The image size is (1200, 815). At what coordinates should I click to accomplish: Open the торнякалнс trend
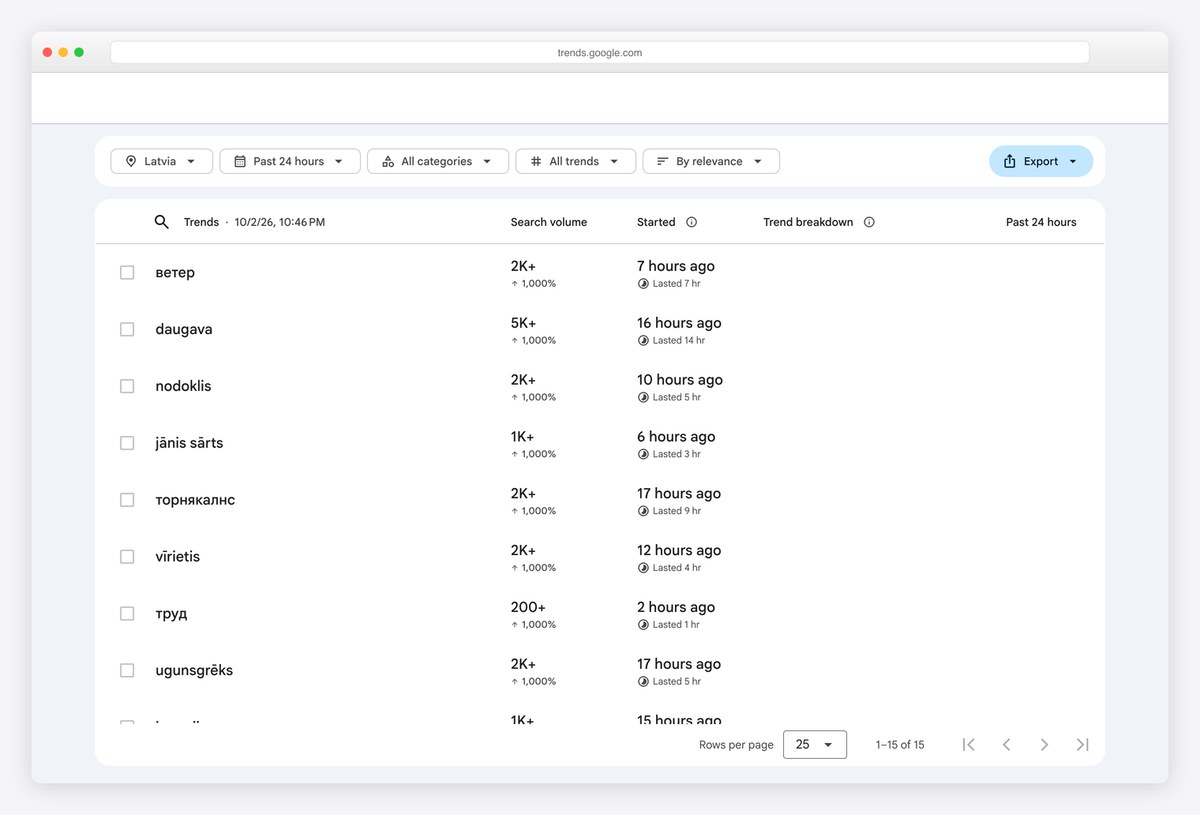195,500
